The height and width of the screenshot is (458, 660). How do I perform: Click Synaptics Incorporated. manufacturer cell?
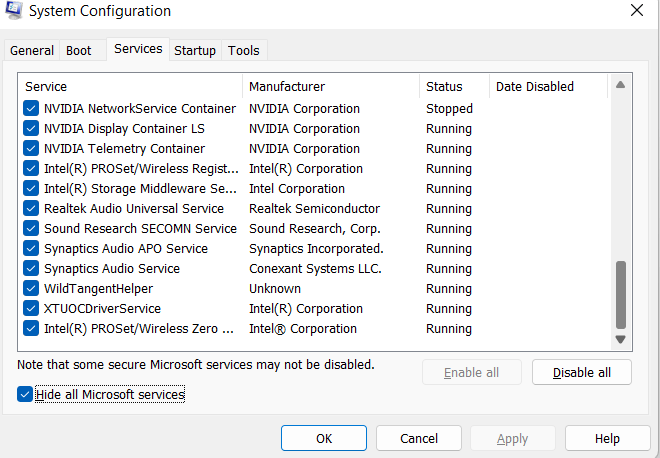[316, 248]
